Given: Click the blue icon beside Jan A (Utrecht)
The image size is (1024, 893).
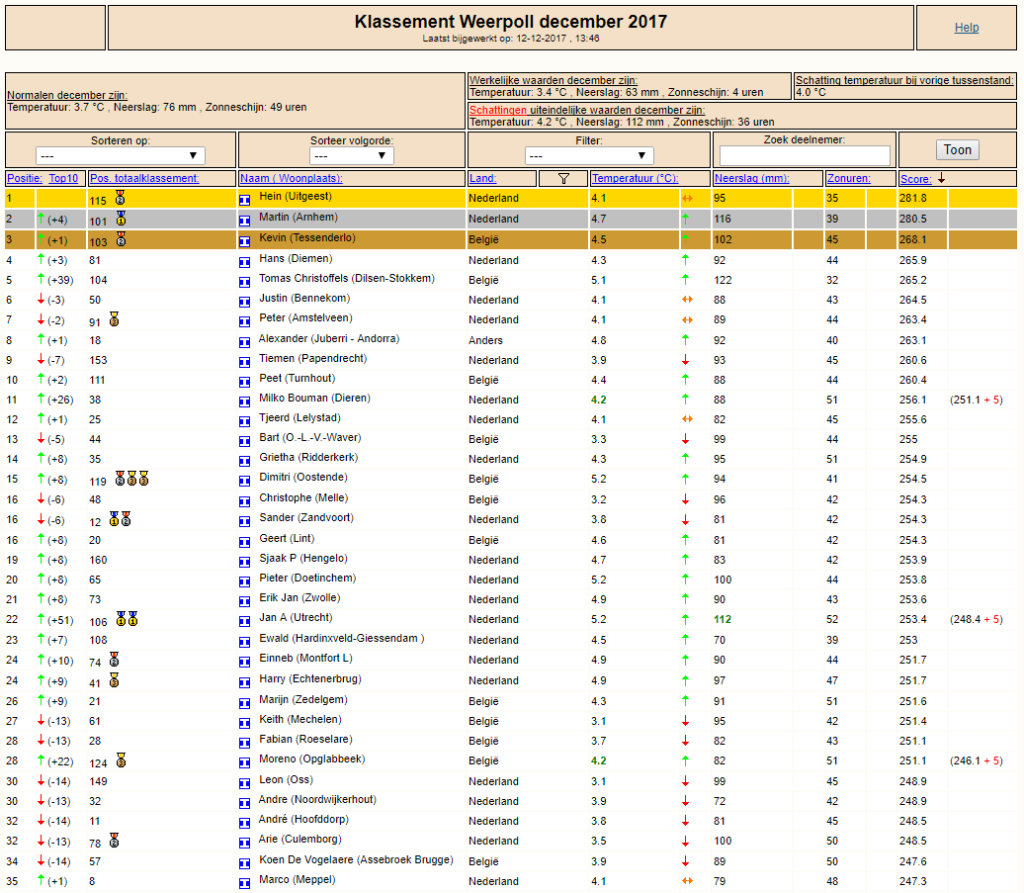Looking at the screenshot, I should pos(244,621).
